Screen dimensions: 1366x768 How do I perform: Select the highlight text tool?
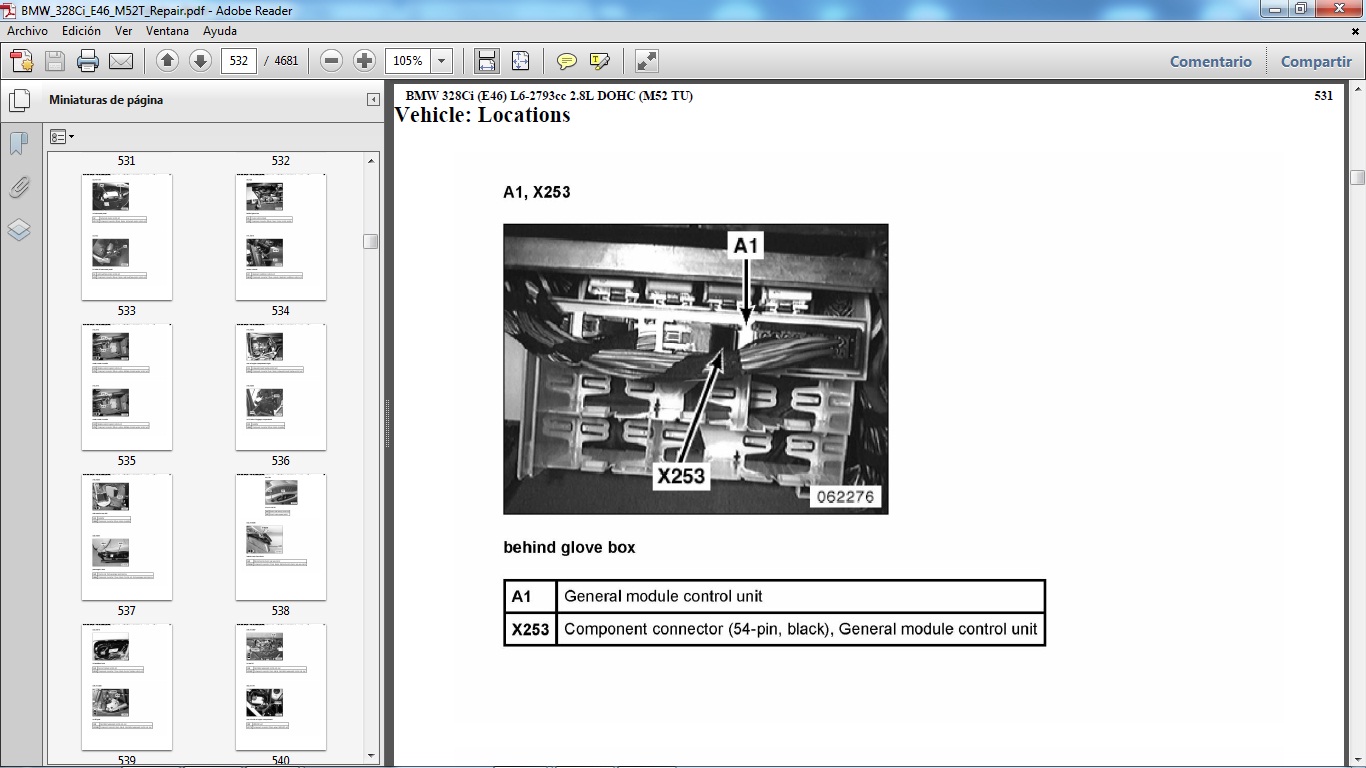click(x=600, y=61)
